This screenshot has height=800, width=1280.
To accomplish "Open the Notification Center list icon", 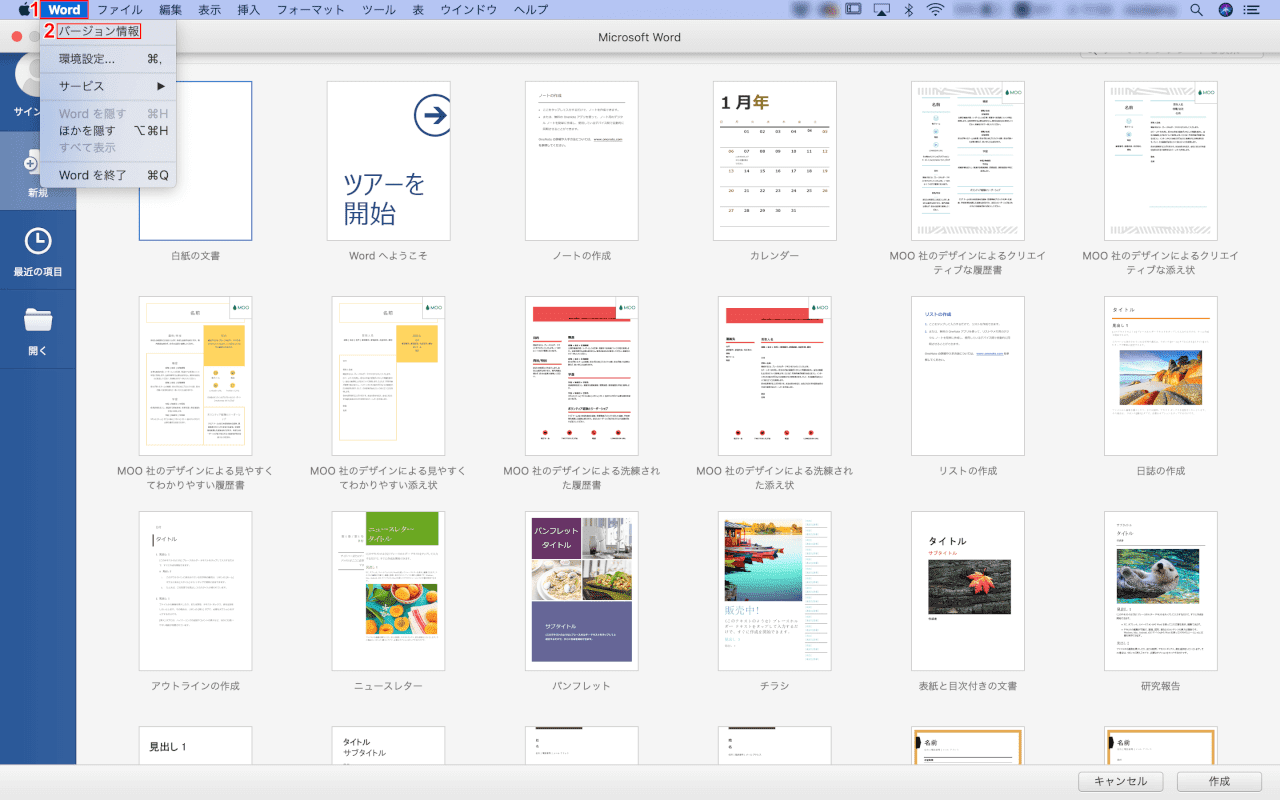I will (x=1252, y=9).
